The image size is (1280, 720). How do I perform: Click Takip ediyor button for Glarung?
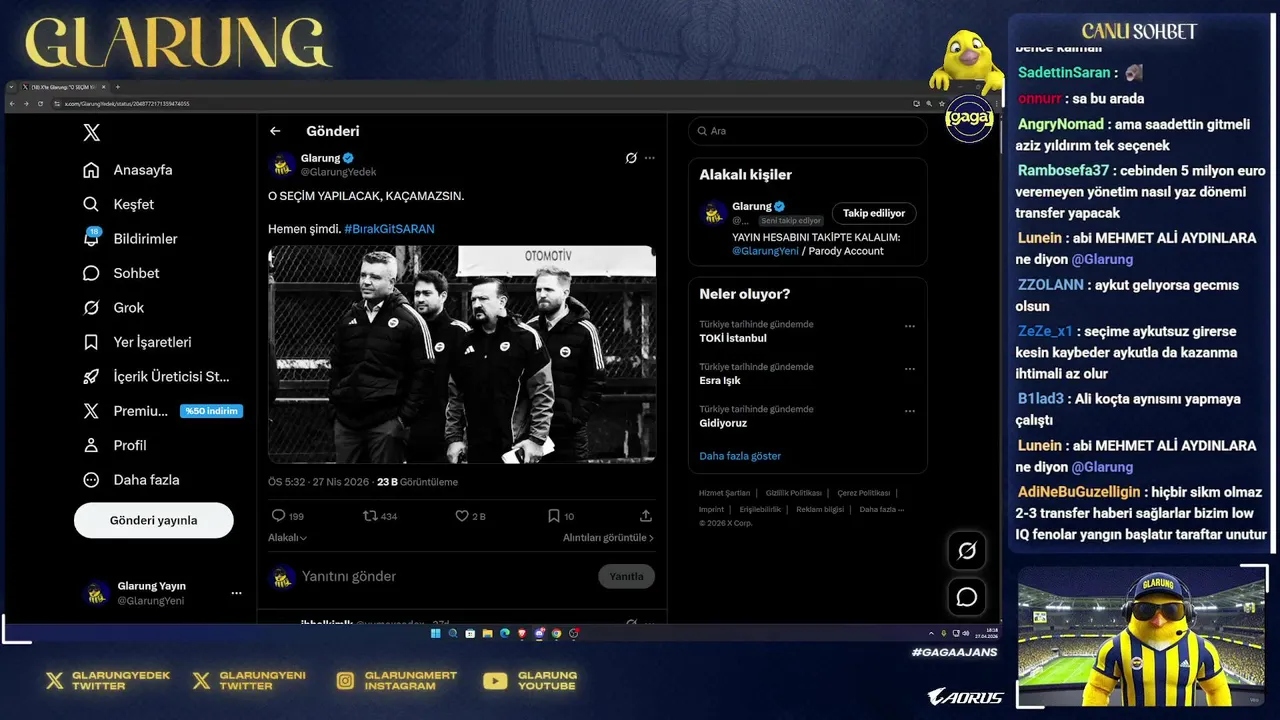[x=874, y=213]
